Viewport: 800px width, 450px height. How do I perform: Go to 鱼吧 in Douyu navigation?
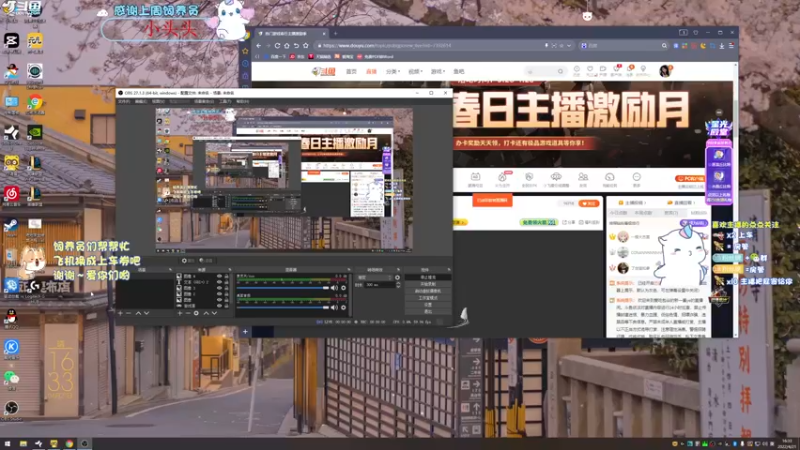(459, 71)
